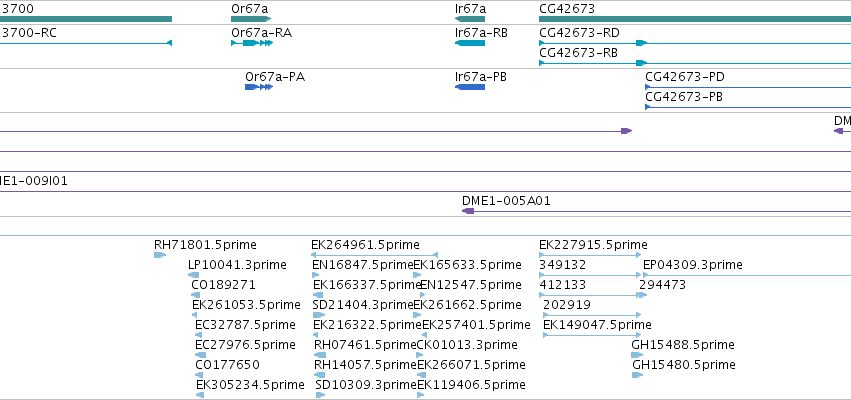Screen dimensions: 851x400
Task: Select the Ir67a-RB transcript glyph
Action: [x=470, y=43]
